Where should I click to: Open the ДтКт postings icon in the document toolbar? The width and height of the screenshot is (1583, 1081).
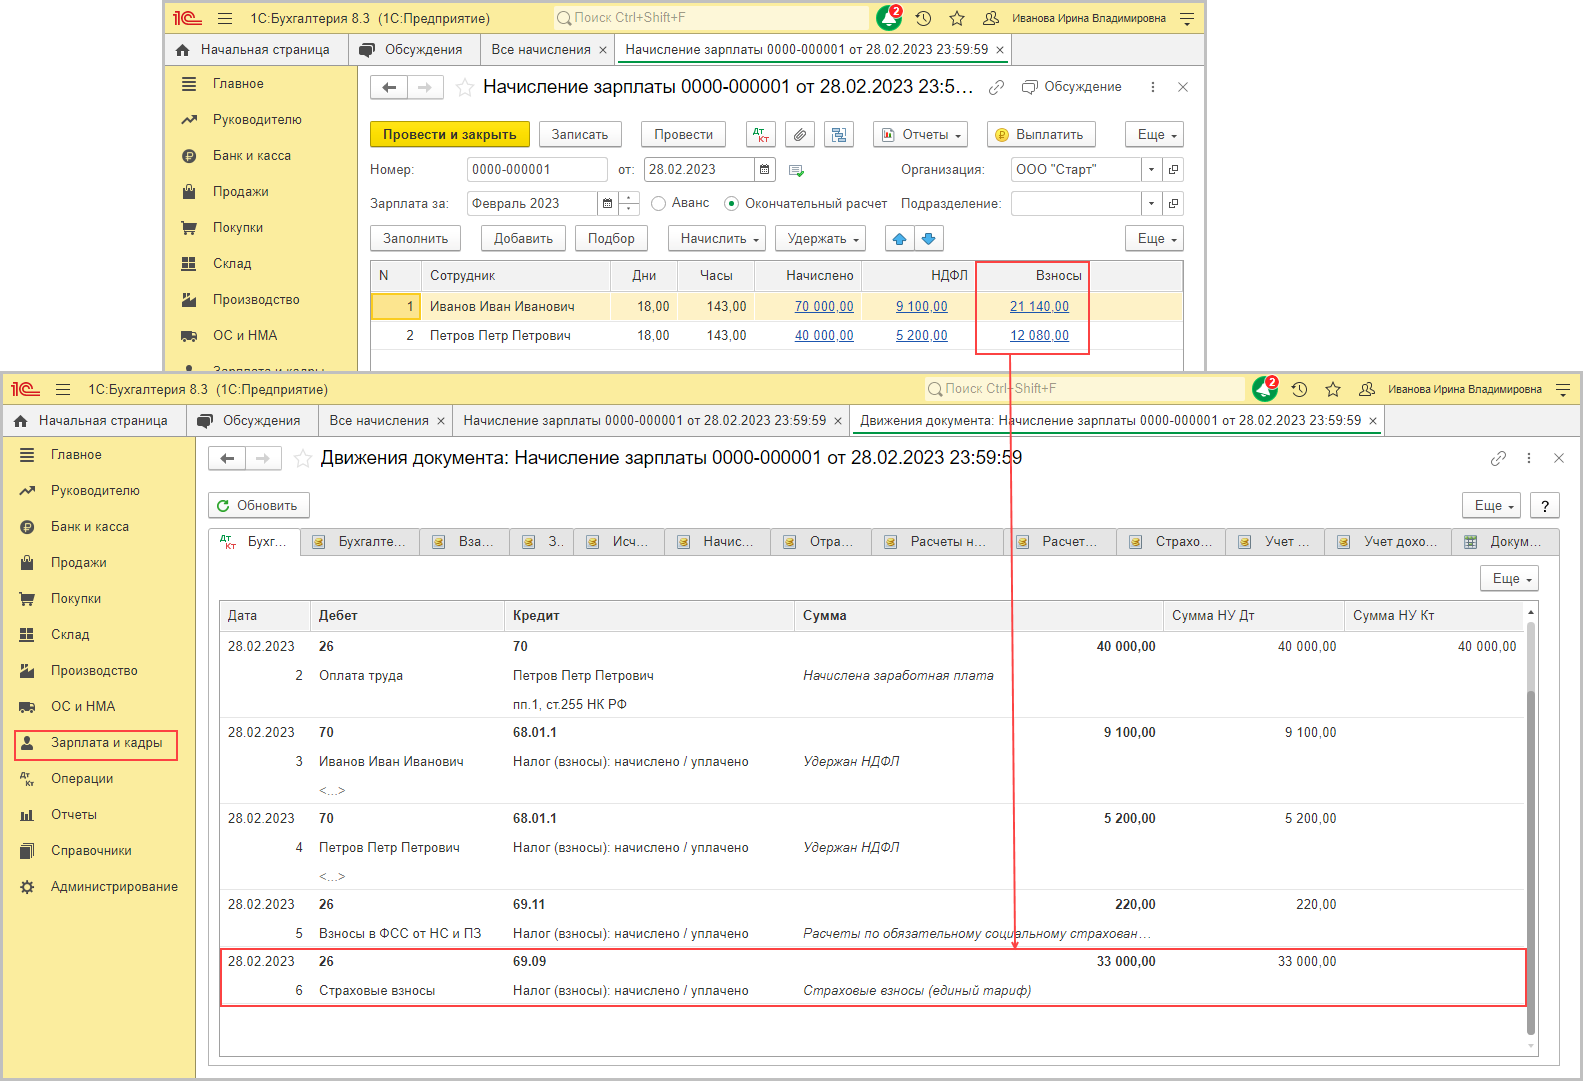click(760, 135)
